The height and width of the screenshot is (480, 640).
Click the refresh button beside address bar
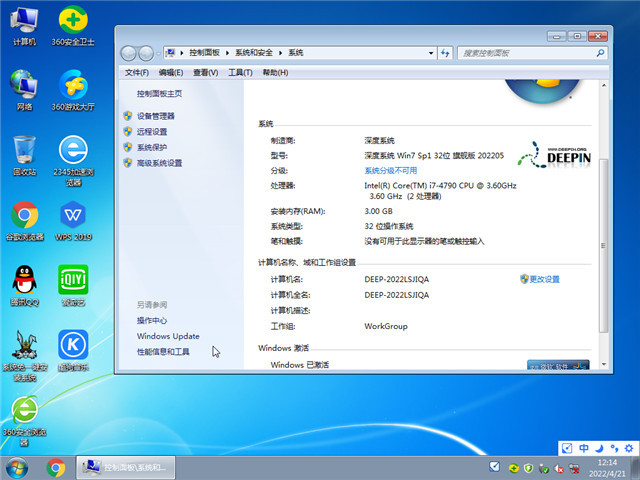tap(445, 53)
